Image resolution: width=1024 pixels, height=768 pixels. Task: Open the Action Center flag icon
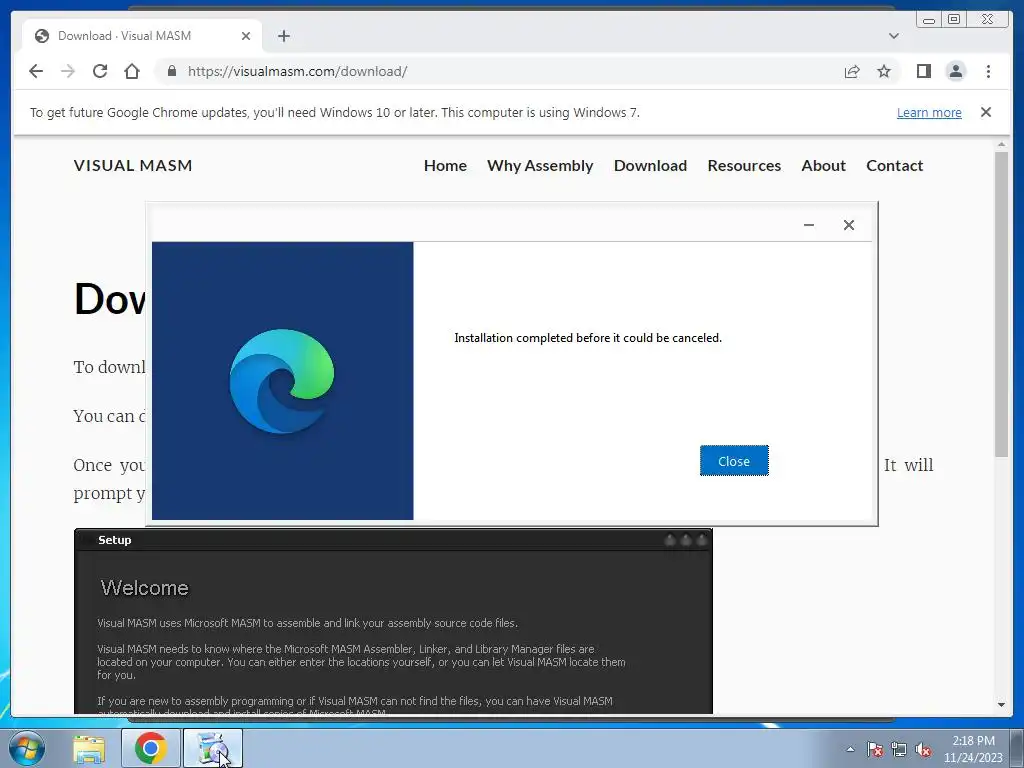tap(874, 749)
